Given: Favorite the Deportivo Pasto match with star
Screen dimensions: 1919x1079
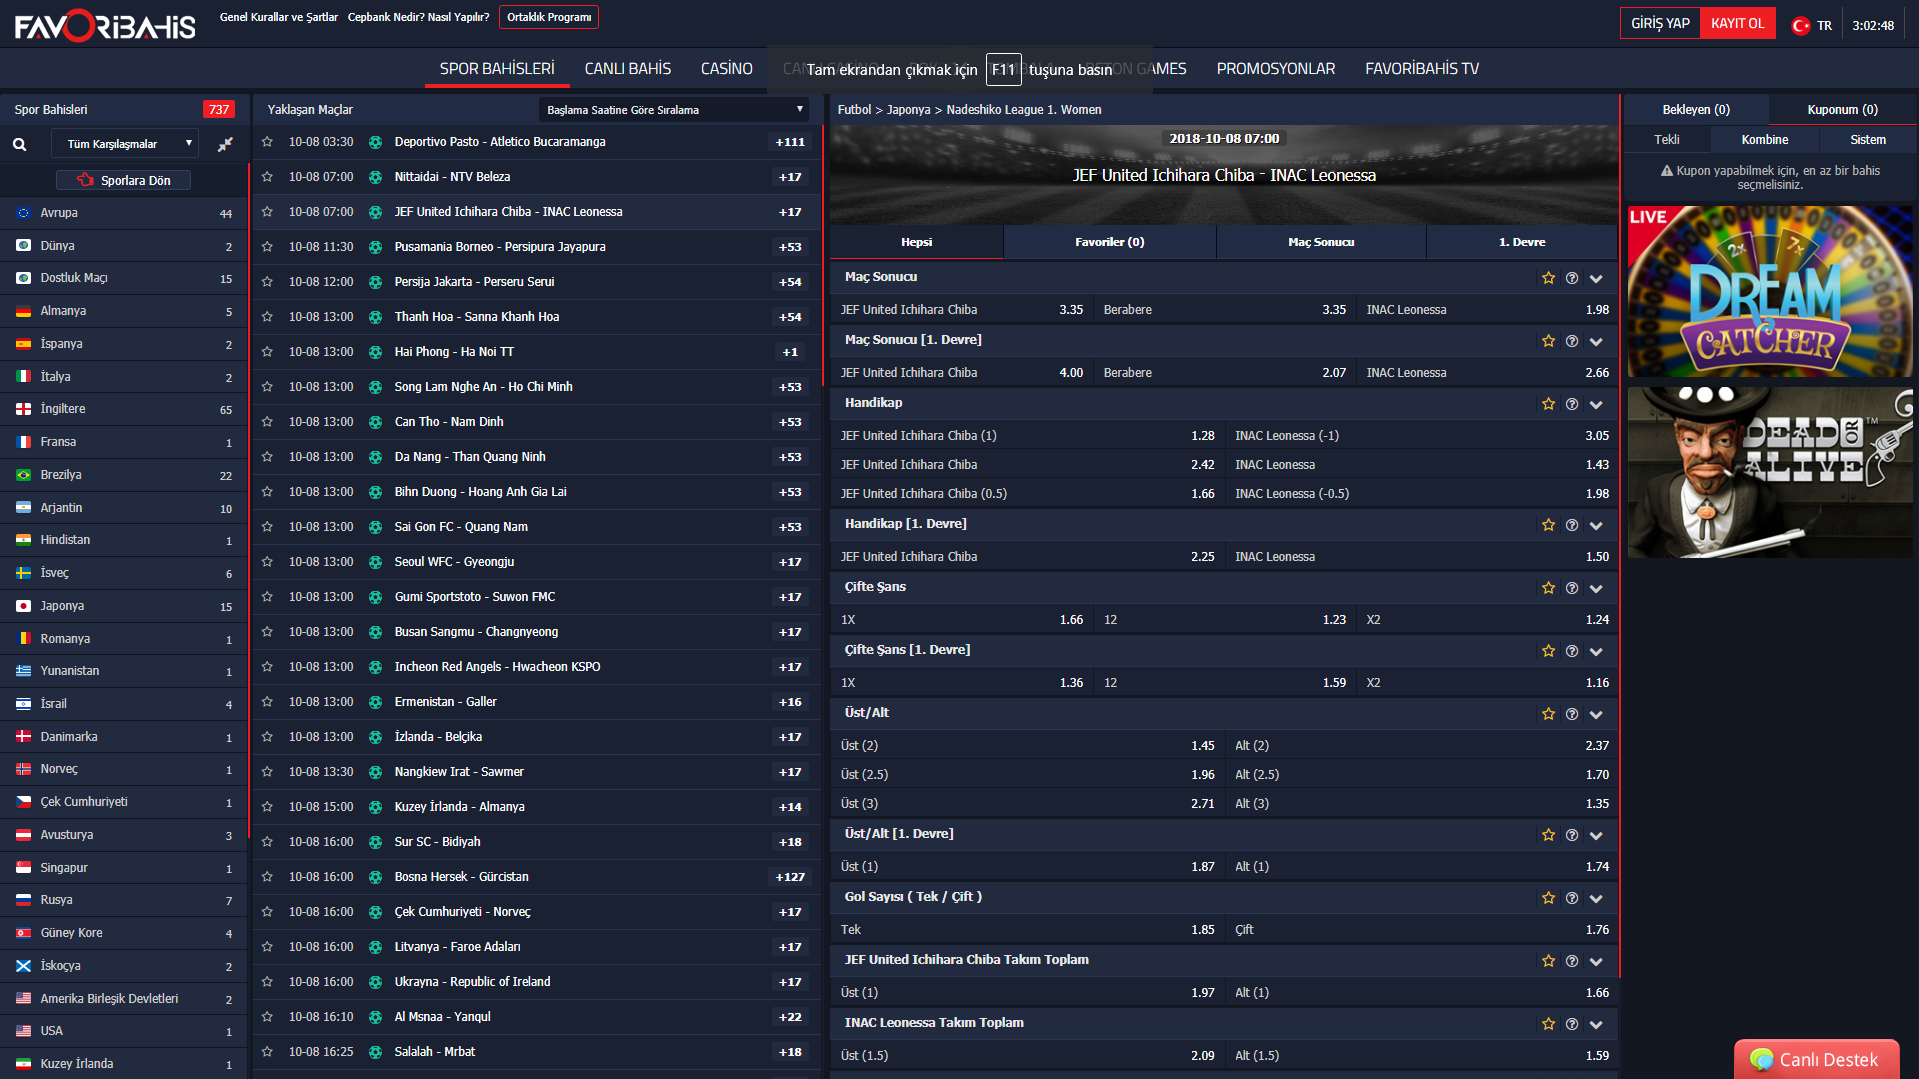Looking at the screenshot, I should [267, 142].
